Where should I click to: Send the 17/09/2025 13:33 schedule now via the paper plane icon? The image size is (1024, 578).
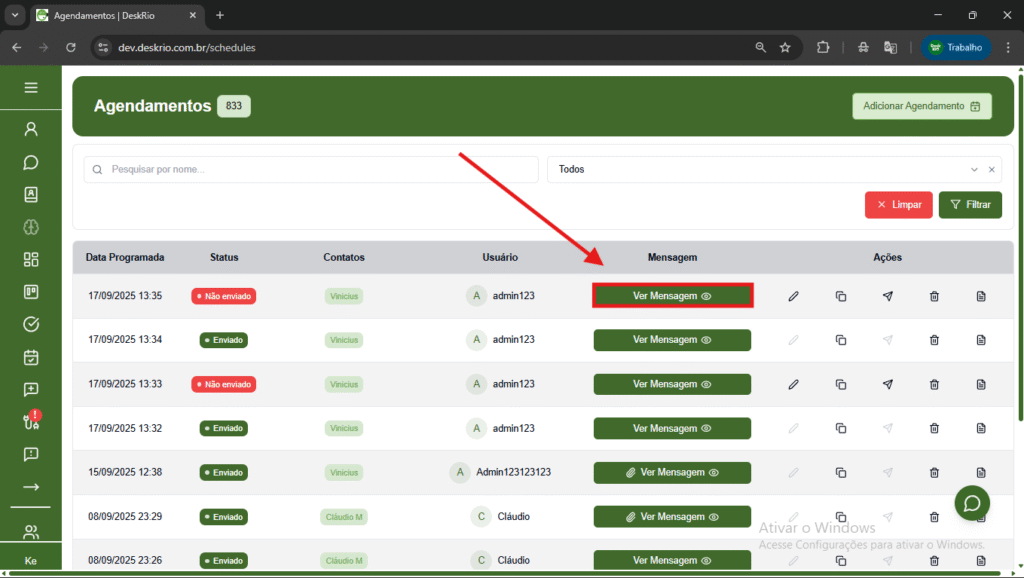(887, 384)
